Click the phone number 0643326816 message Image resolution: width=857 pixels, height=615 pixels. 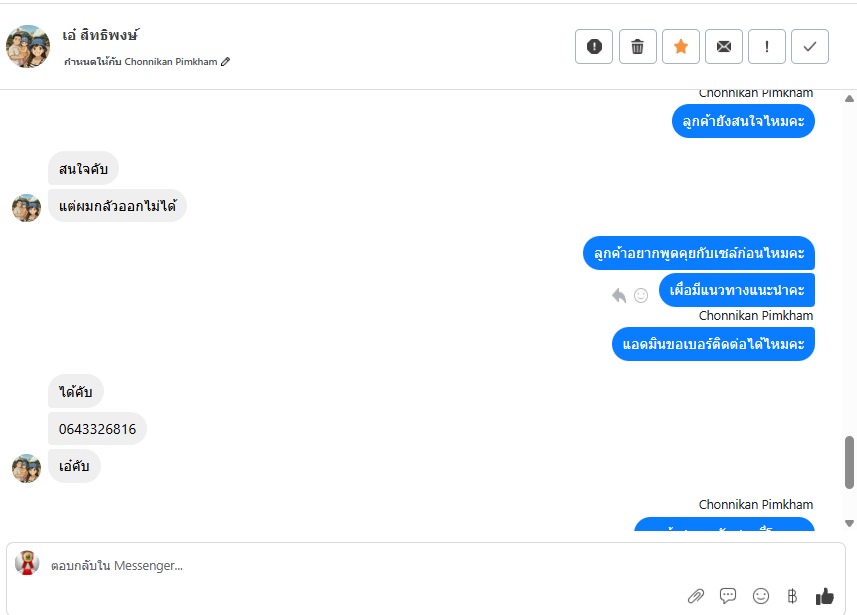(97, 429)
